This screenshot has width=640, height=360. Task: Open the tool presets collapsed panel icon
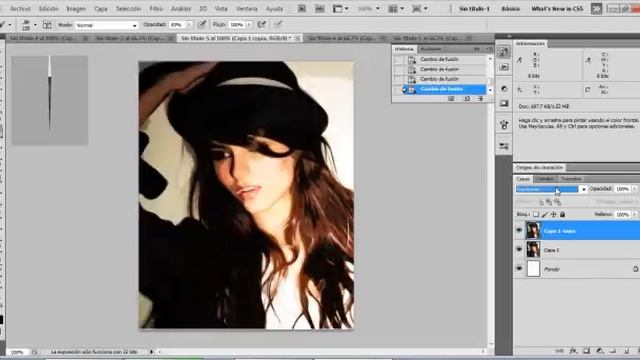504,146
